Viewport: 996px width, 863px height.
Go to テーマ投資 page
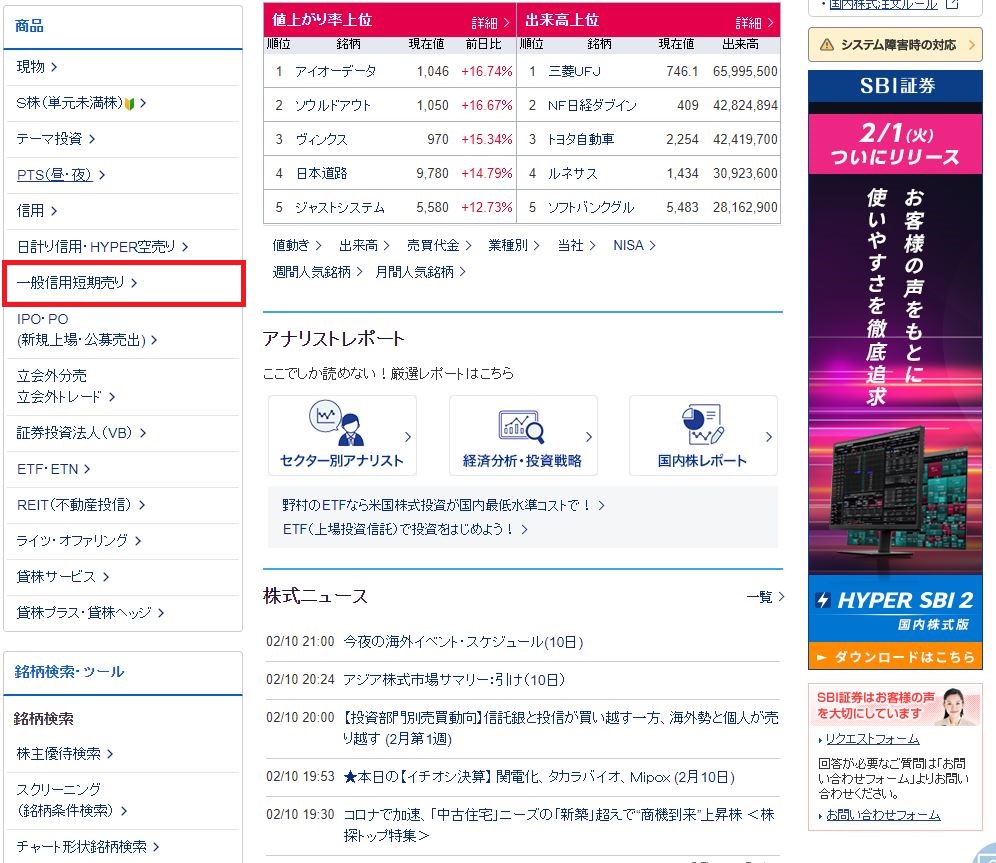tap(56, 138)
